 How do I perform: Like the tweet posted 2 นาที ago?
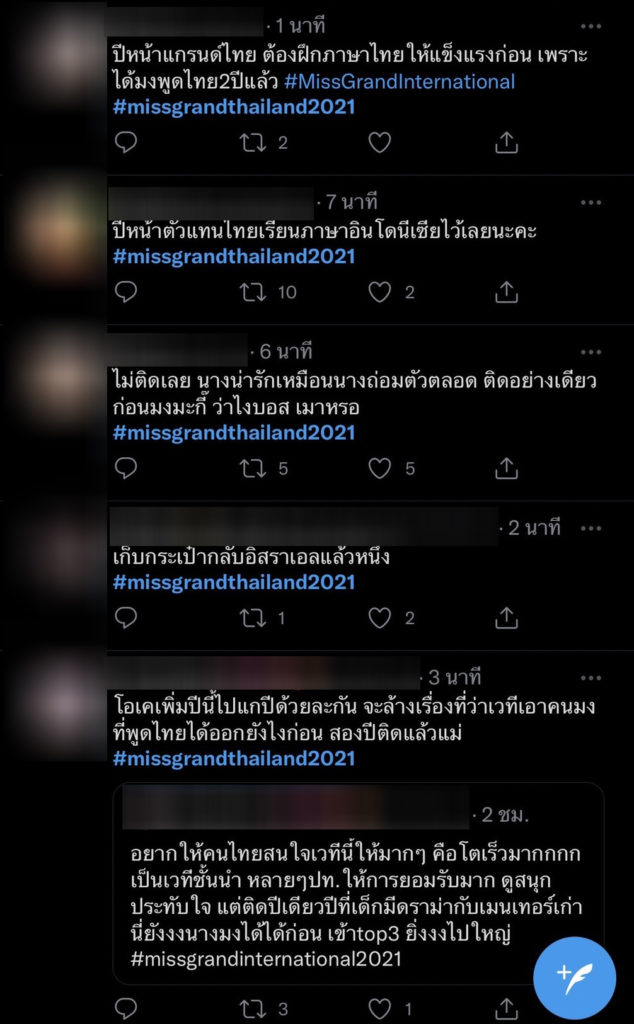tap(379, 618)
